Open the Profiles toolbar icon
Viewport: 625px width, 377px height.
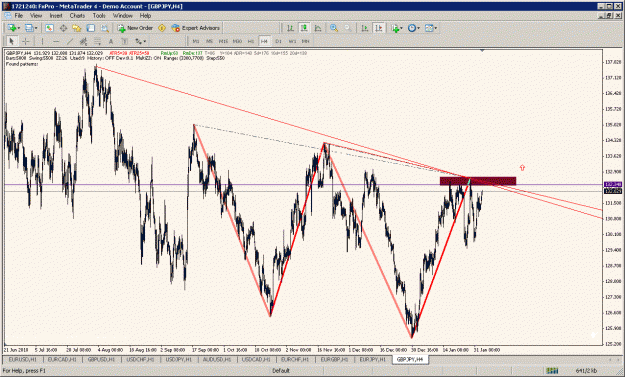pos(29,28)
